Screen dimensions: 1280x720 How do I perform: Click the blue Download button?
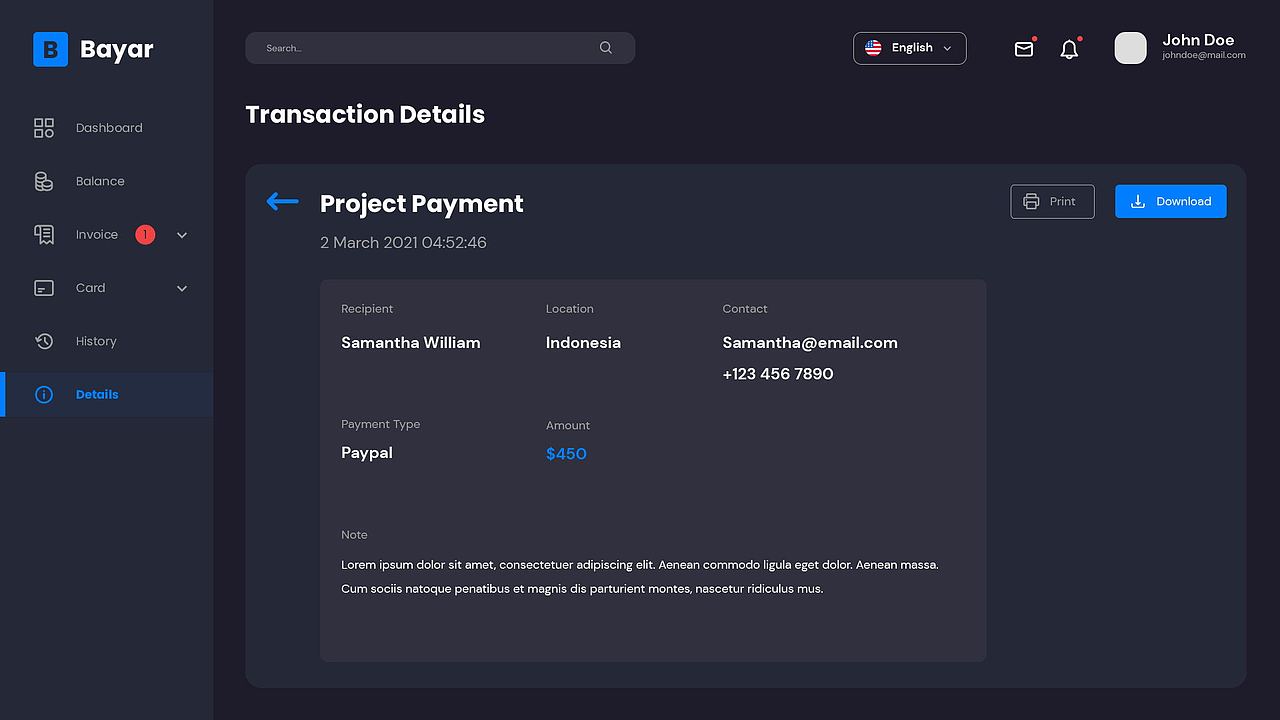1170,201
